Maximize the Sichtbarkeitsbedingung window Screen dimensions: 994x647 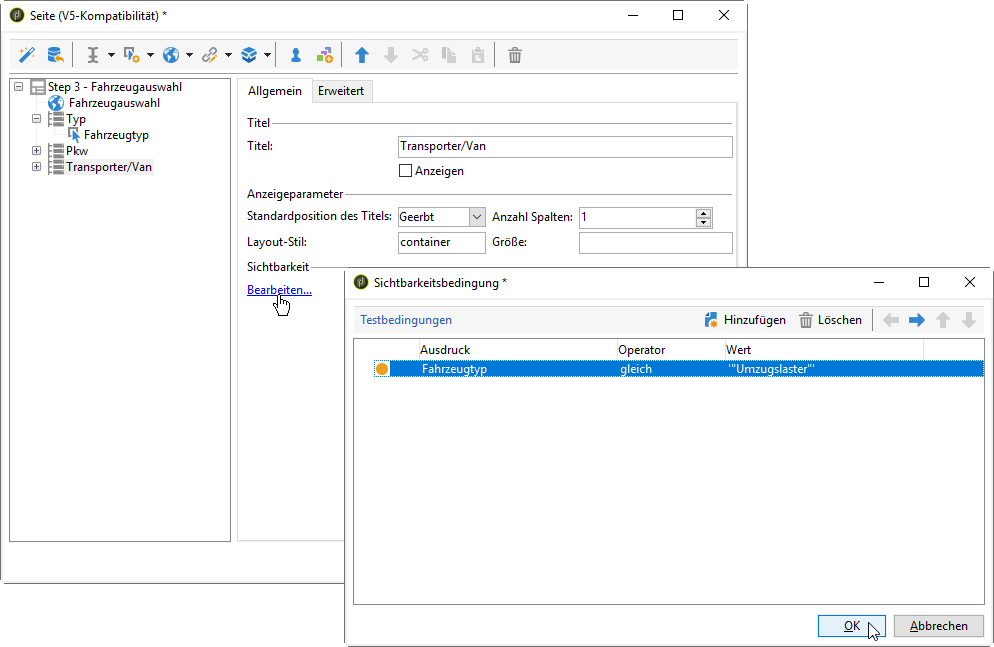click(924, 282)
